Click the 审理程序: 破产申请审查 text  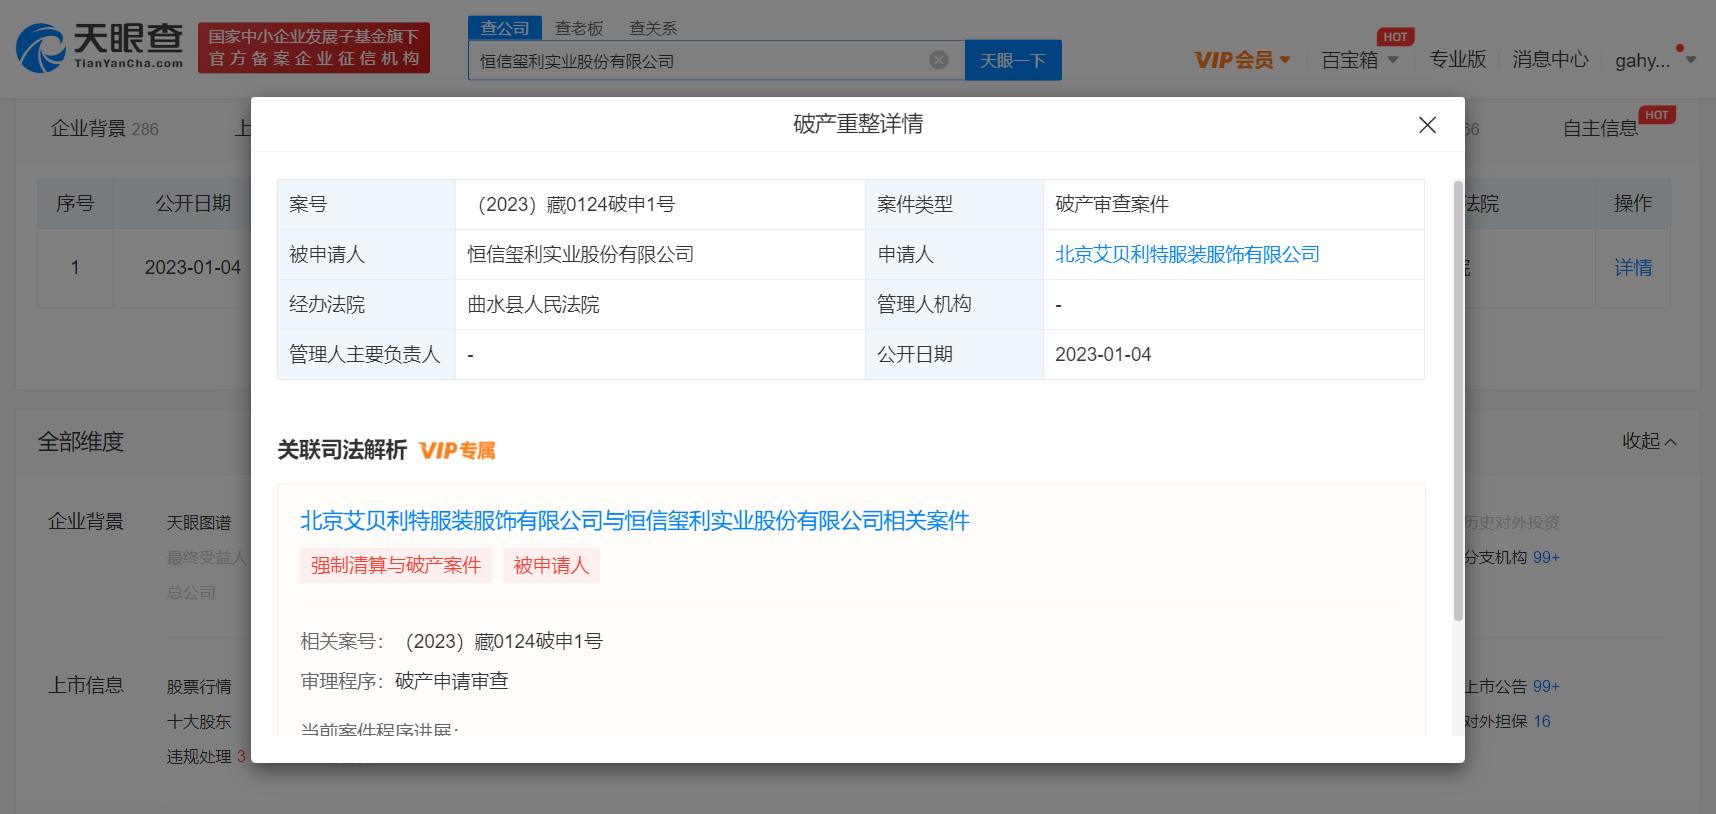[404, 681]
